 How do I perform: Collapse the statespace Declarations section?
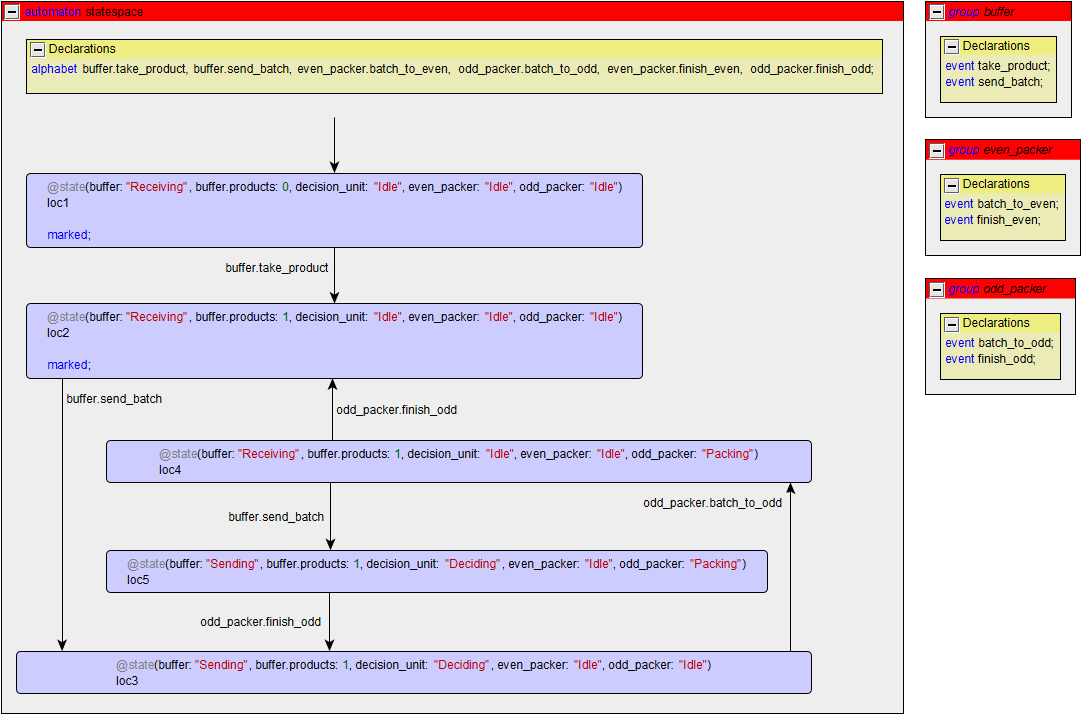pos(38,49)
